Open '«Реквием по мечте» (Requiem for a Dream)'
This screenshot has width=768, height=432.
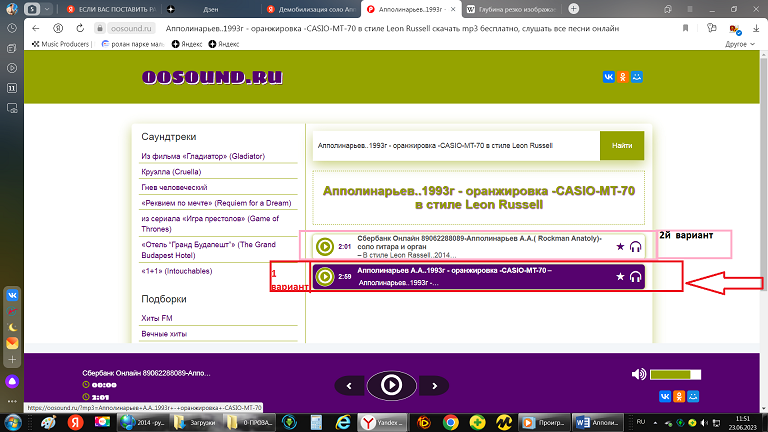pos(216,203)
